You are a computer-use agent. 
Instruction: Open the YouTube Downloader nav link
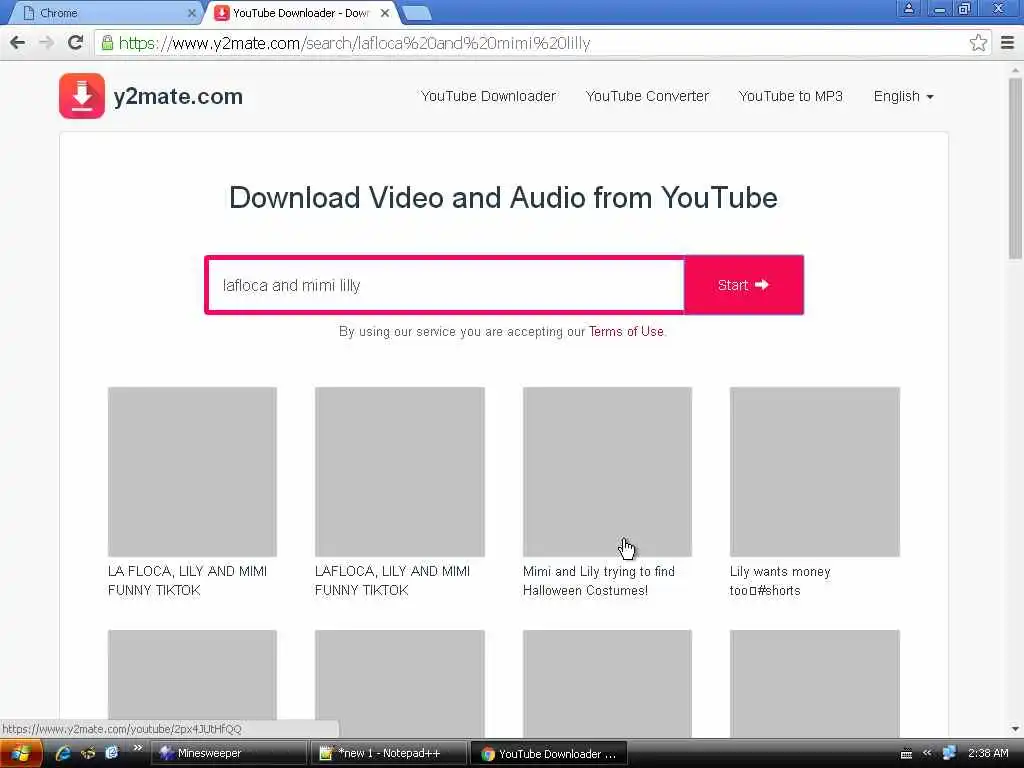[x=488, y=96]
